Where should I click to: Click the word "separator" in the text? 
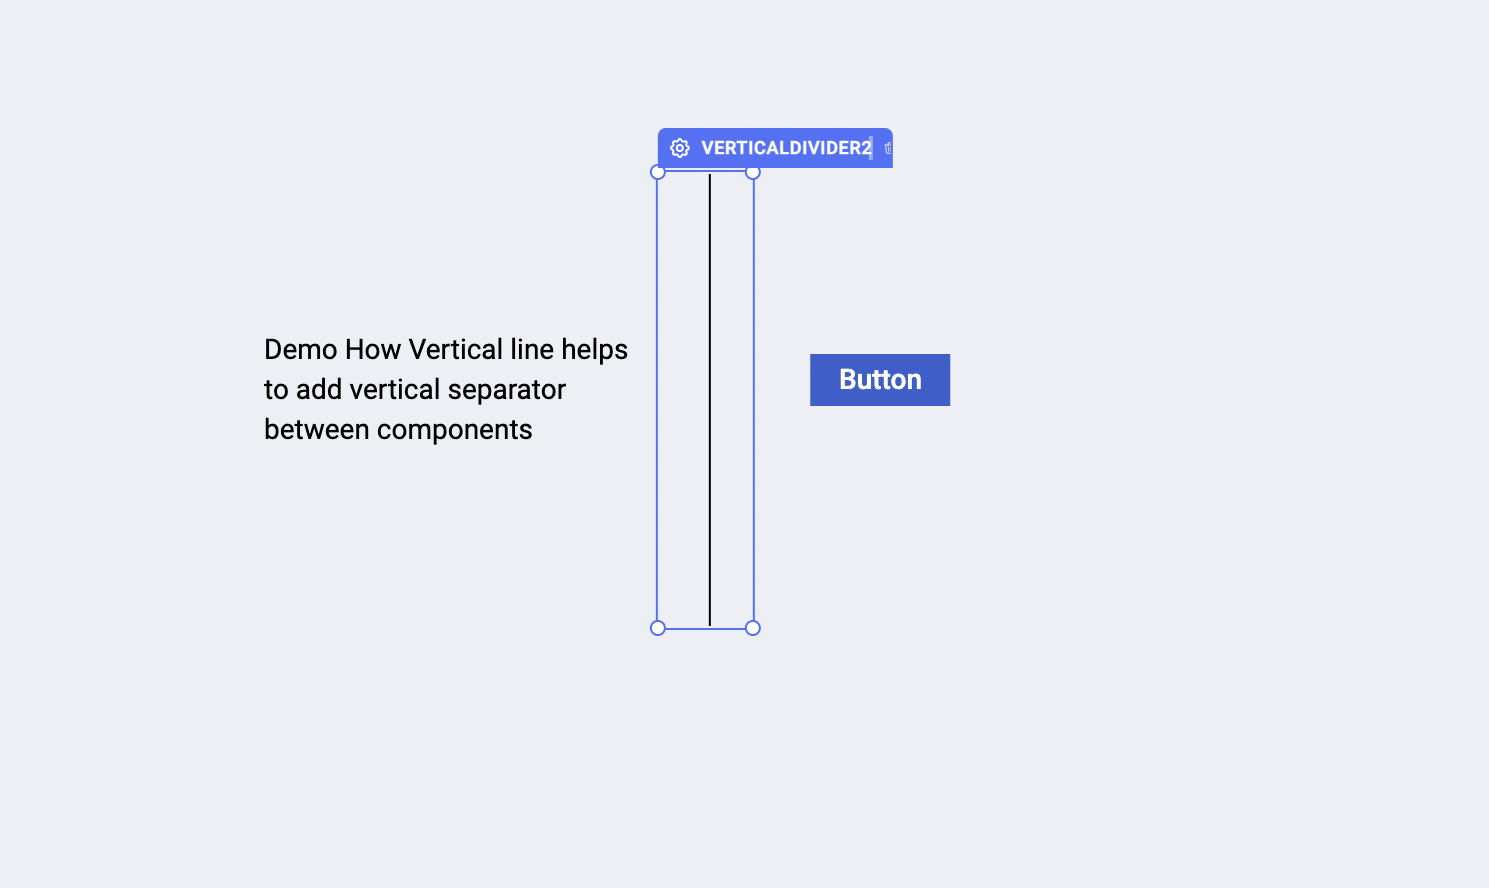[507, 390]
